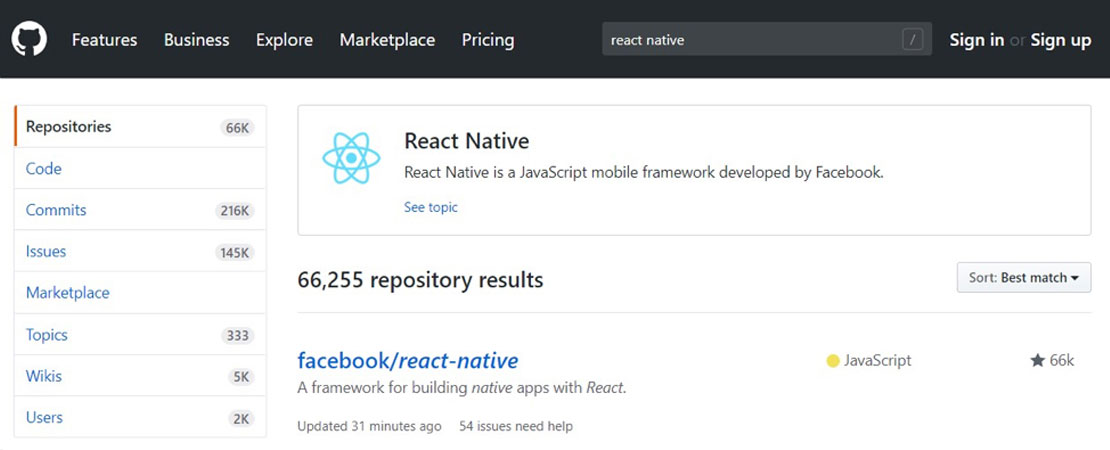Select Repositories in the sidebar
The height and width of the screenshot is (450, 1110).
[140, 127]
